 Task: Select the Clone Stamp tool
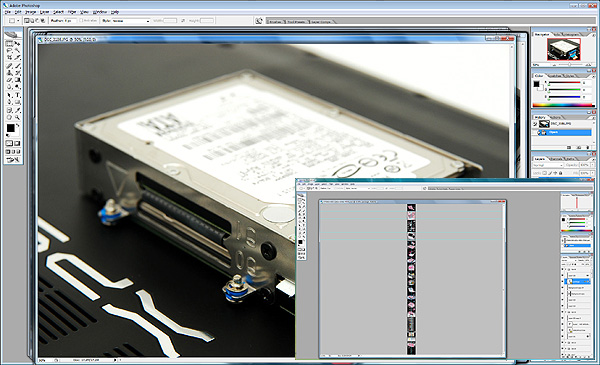click(9, 73)
